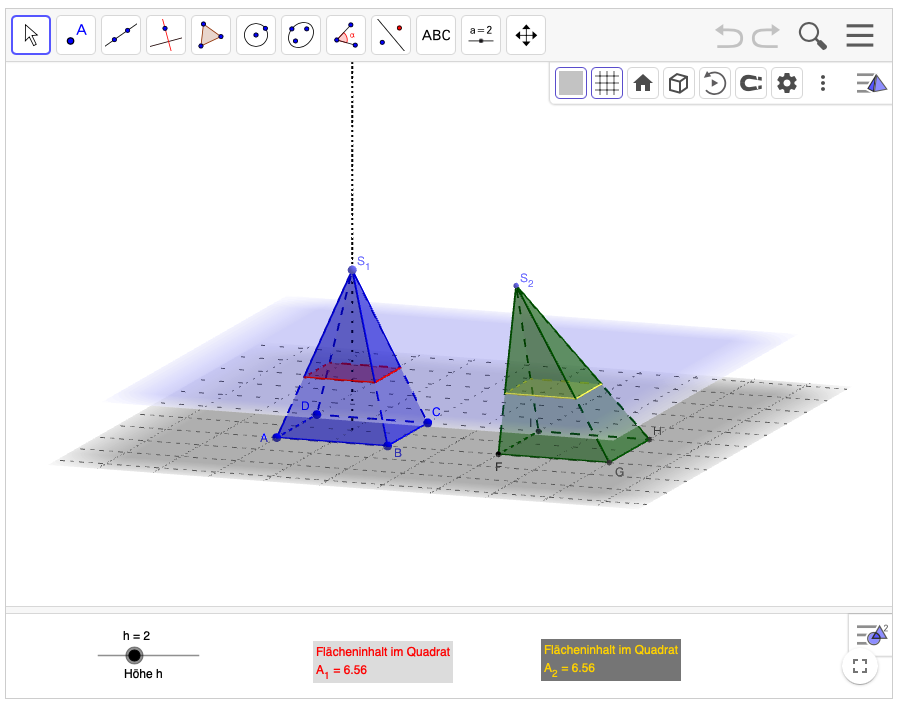
Task: Toggle the gray plane visibility
Action: 570,83
